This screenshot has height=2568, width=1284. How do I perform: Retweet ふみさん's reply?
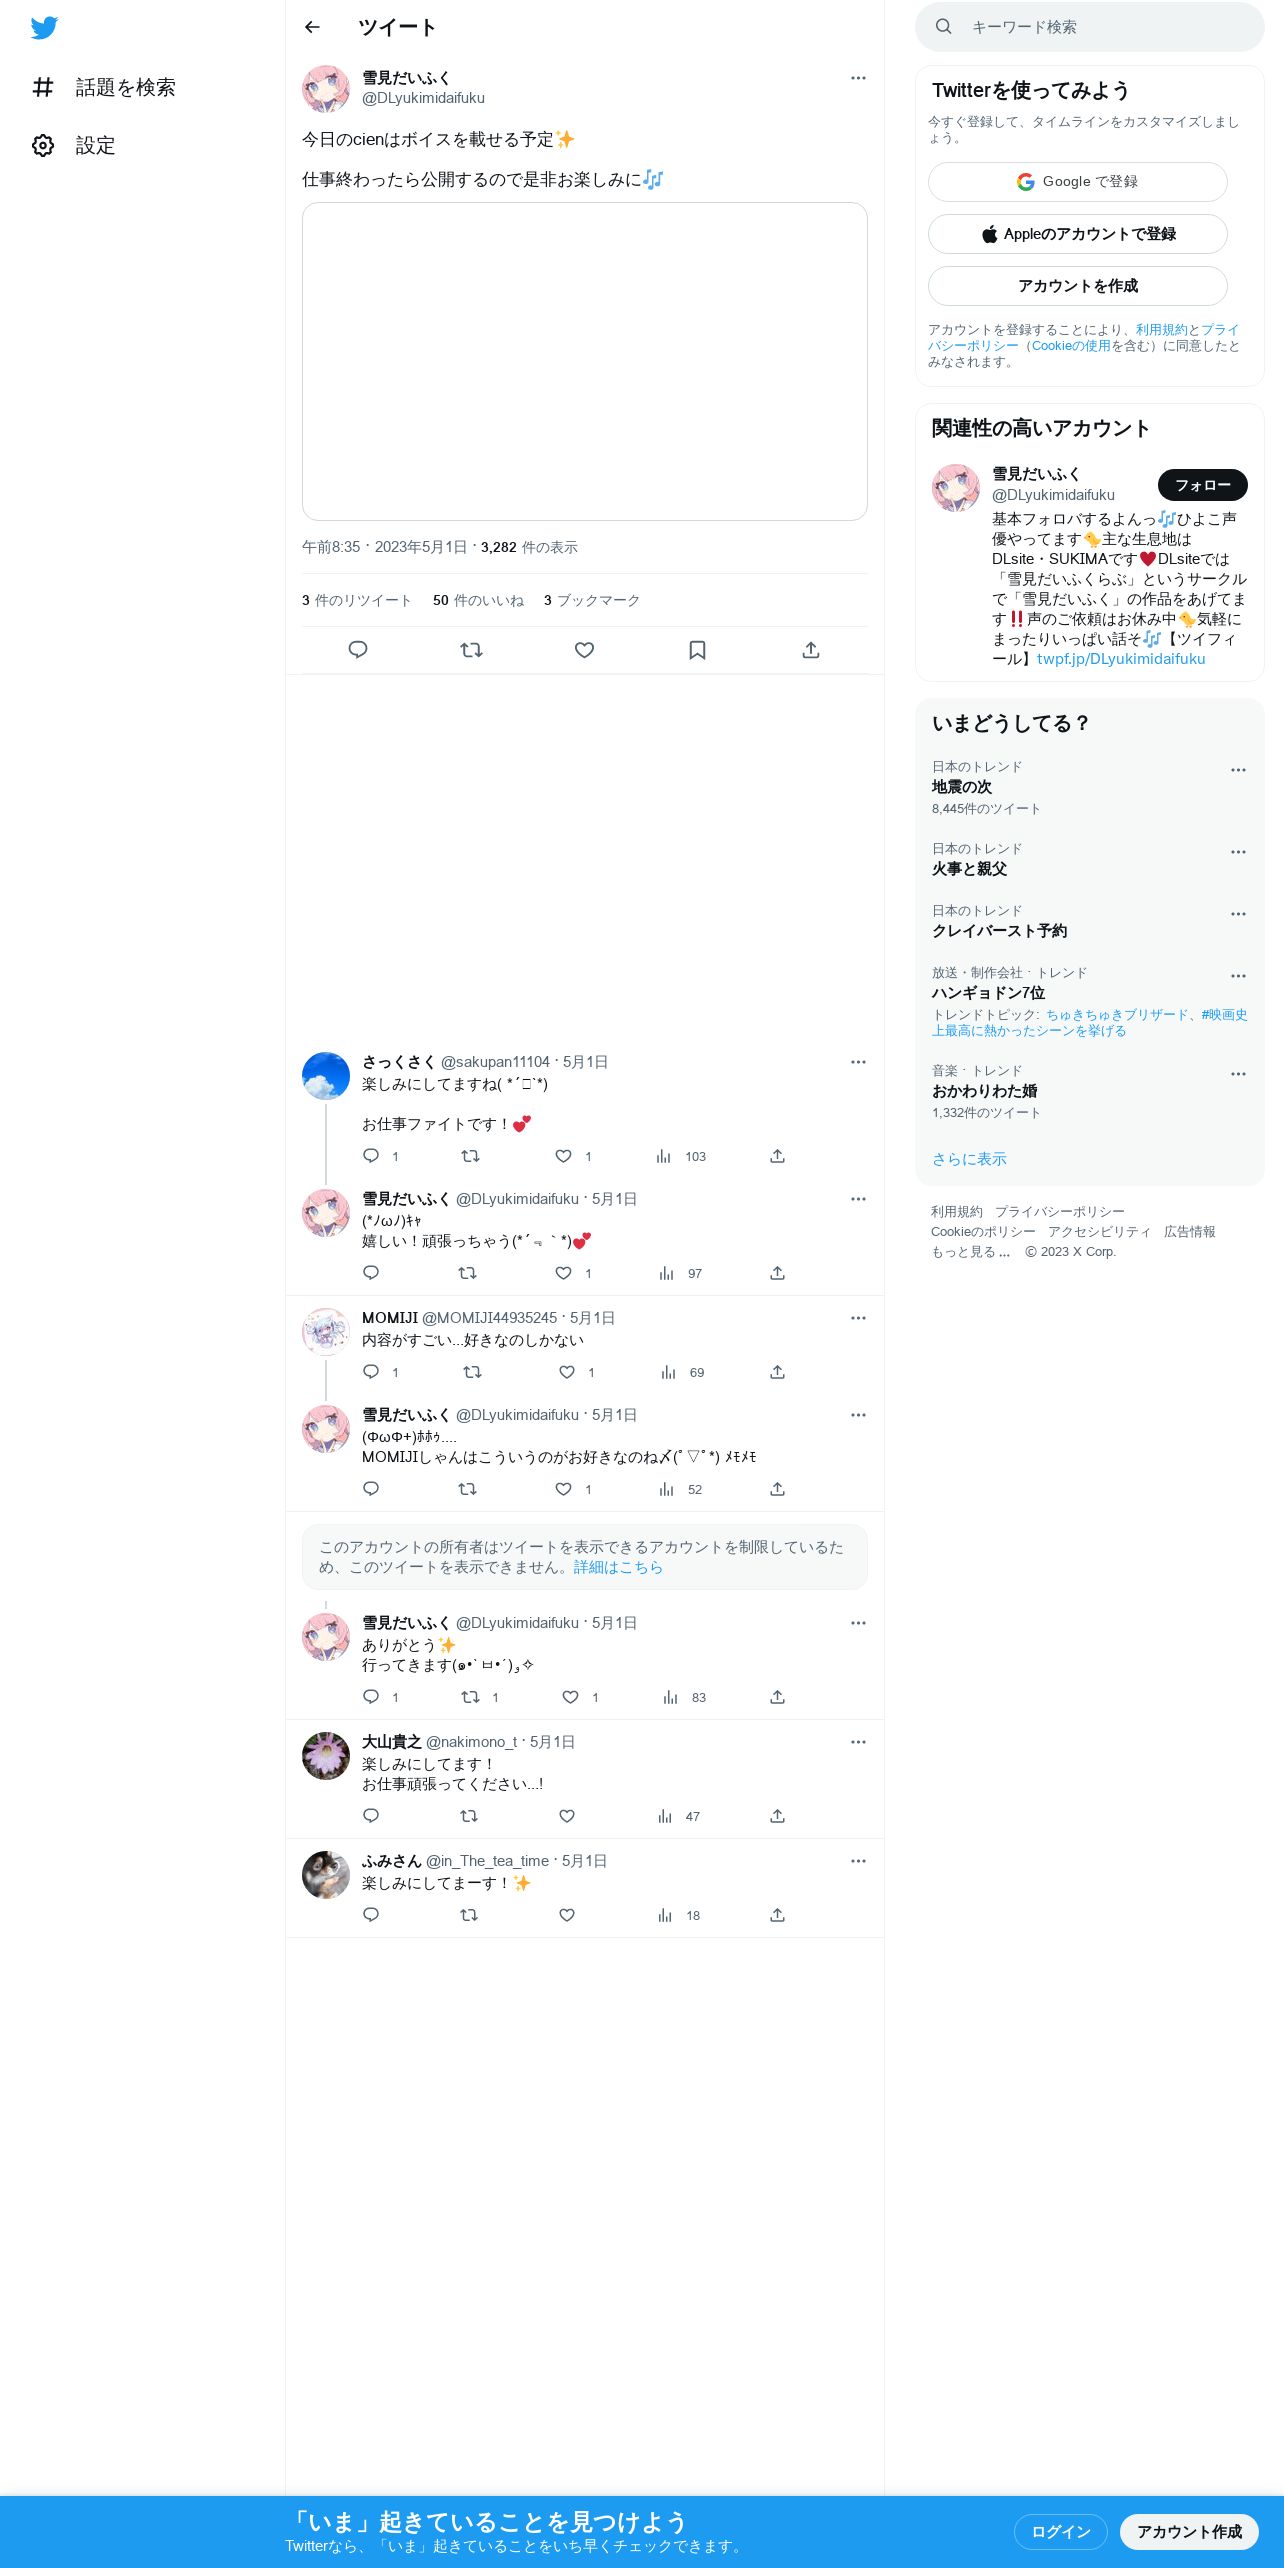point(468,1915)
